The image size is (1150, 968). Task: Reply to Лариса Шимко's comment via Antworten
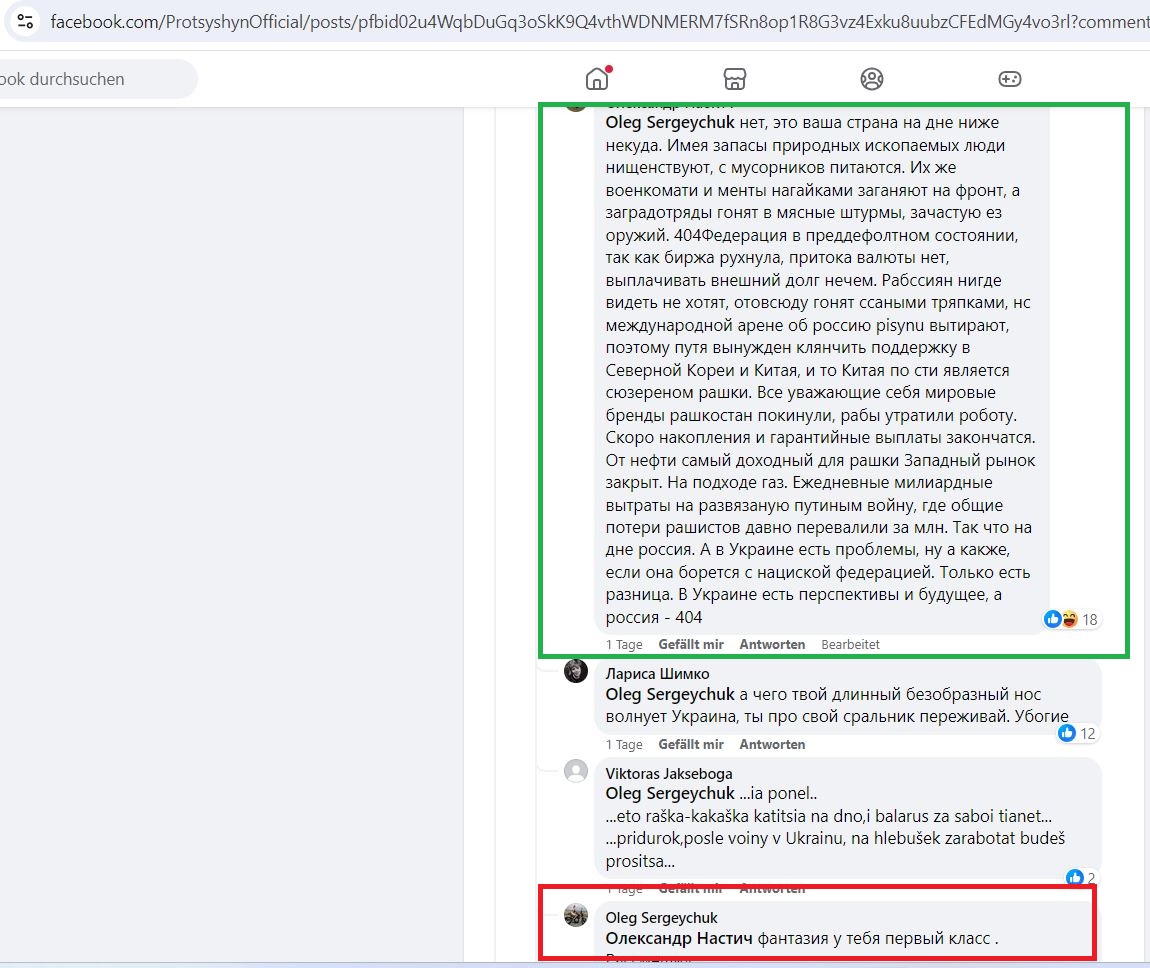[772, 744]
